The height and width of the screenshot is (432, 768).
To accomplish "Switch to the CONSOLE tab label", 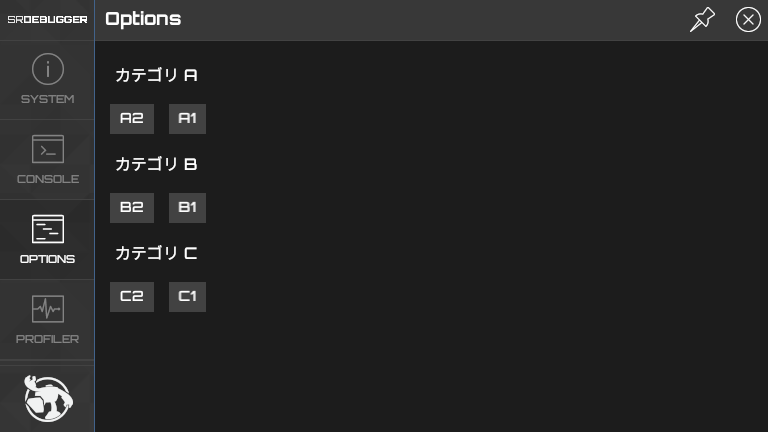I will 47,179.
